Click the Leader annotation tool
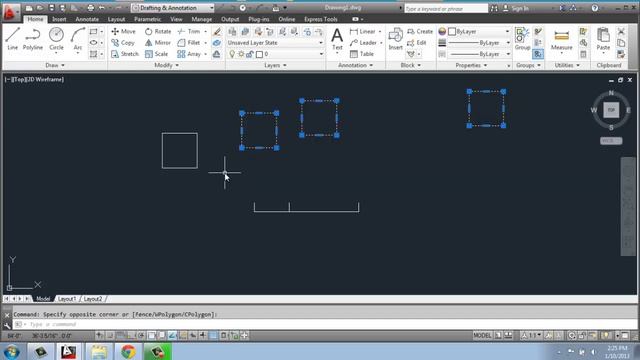 (x=363, y=42)
